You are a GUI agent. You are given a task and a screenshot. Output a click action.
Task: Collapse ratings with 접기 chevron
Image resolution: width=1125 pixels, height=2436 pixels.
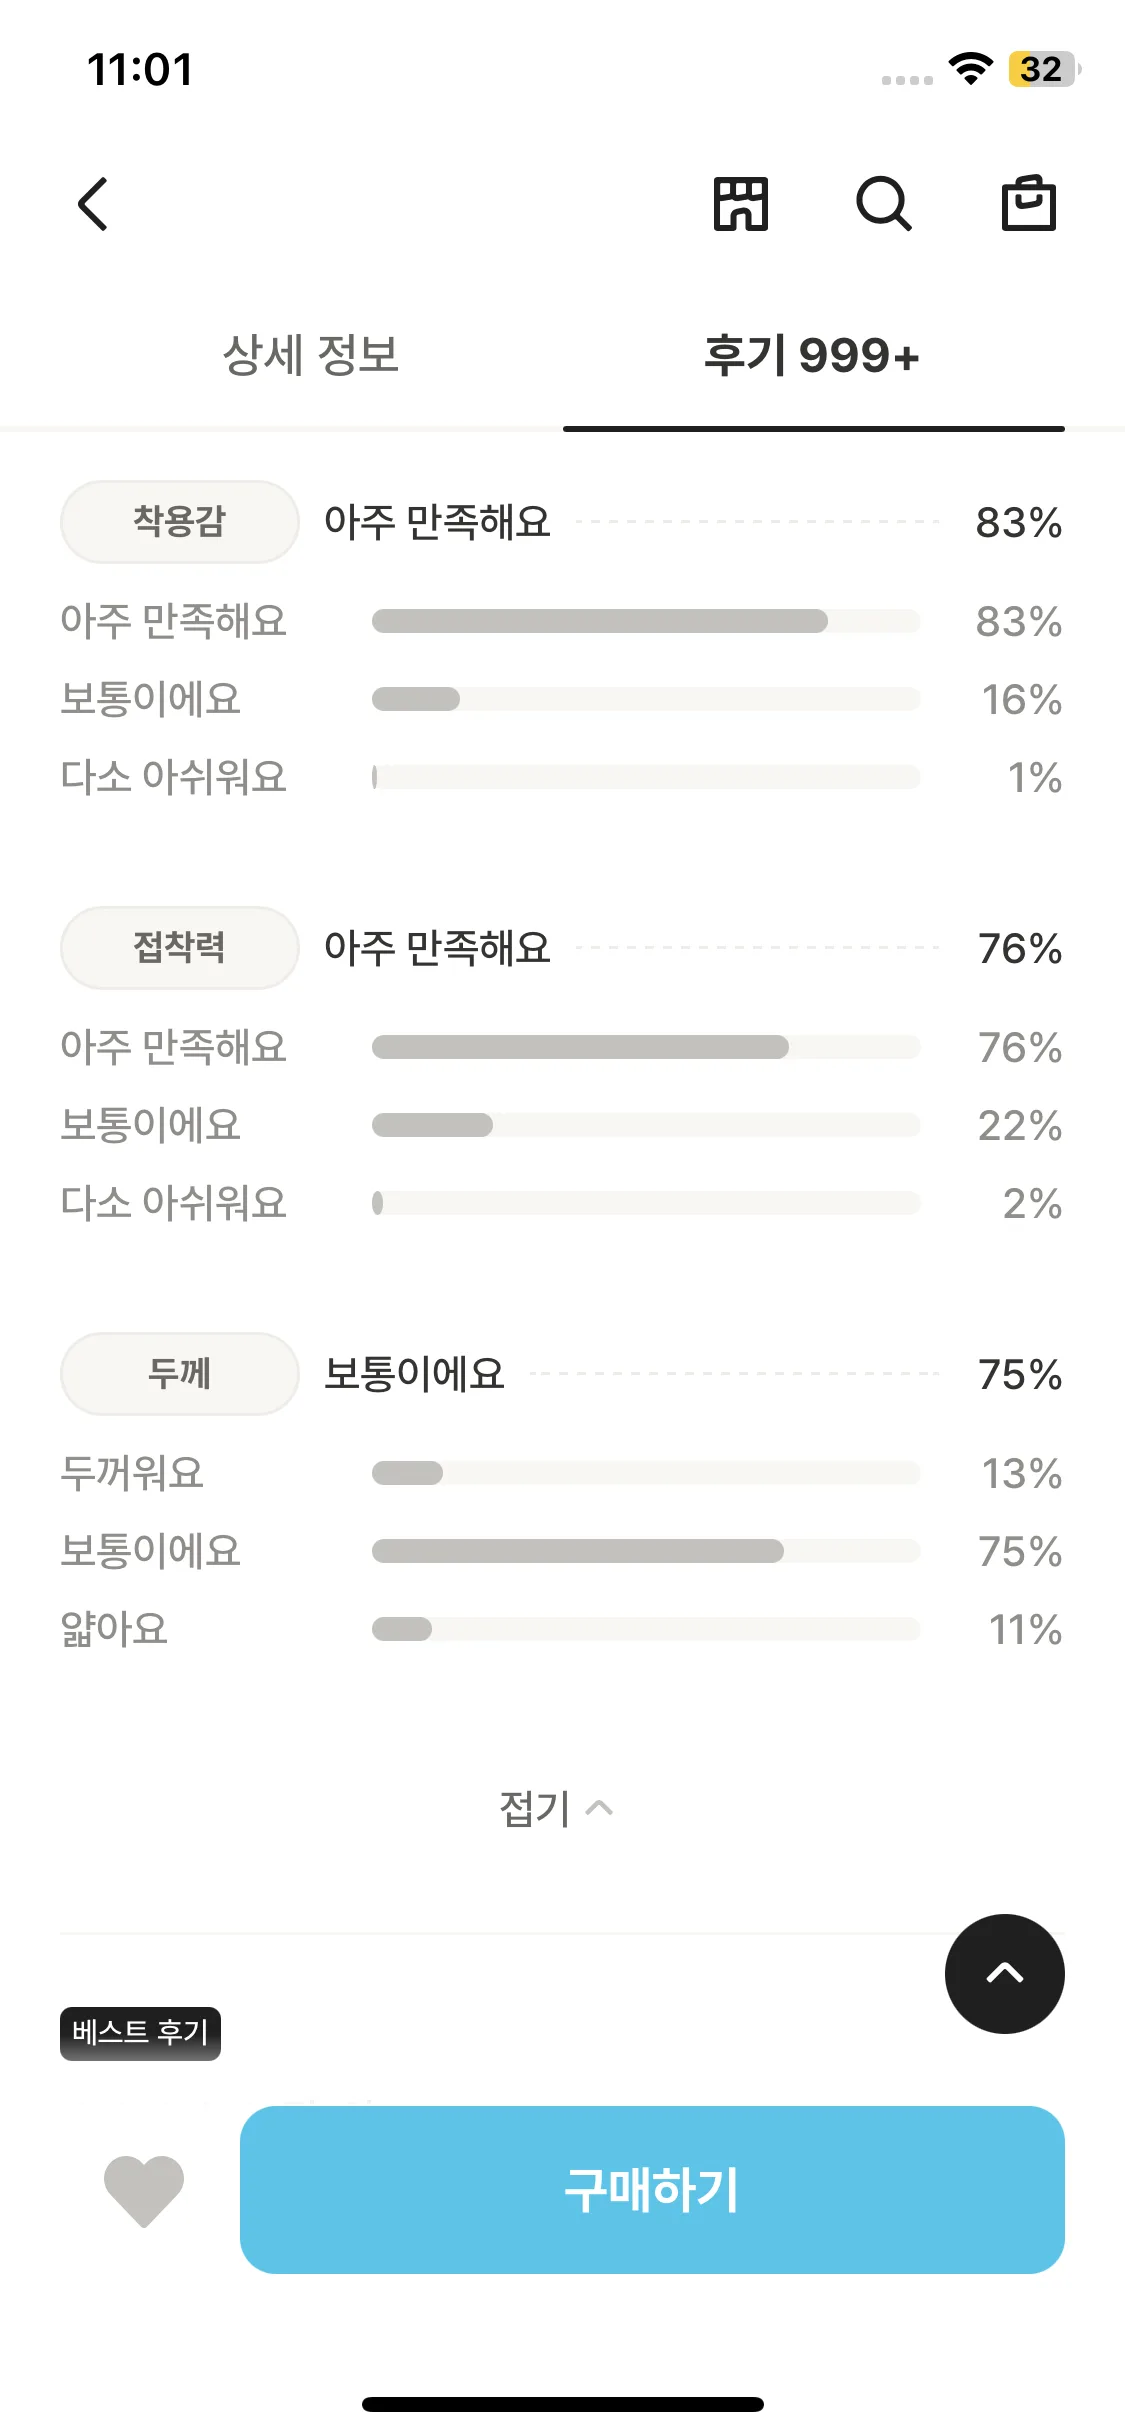556,1808
